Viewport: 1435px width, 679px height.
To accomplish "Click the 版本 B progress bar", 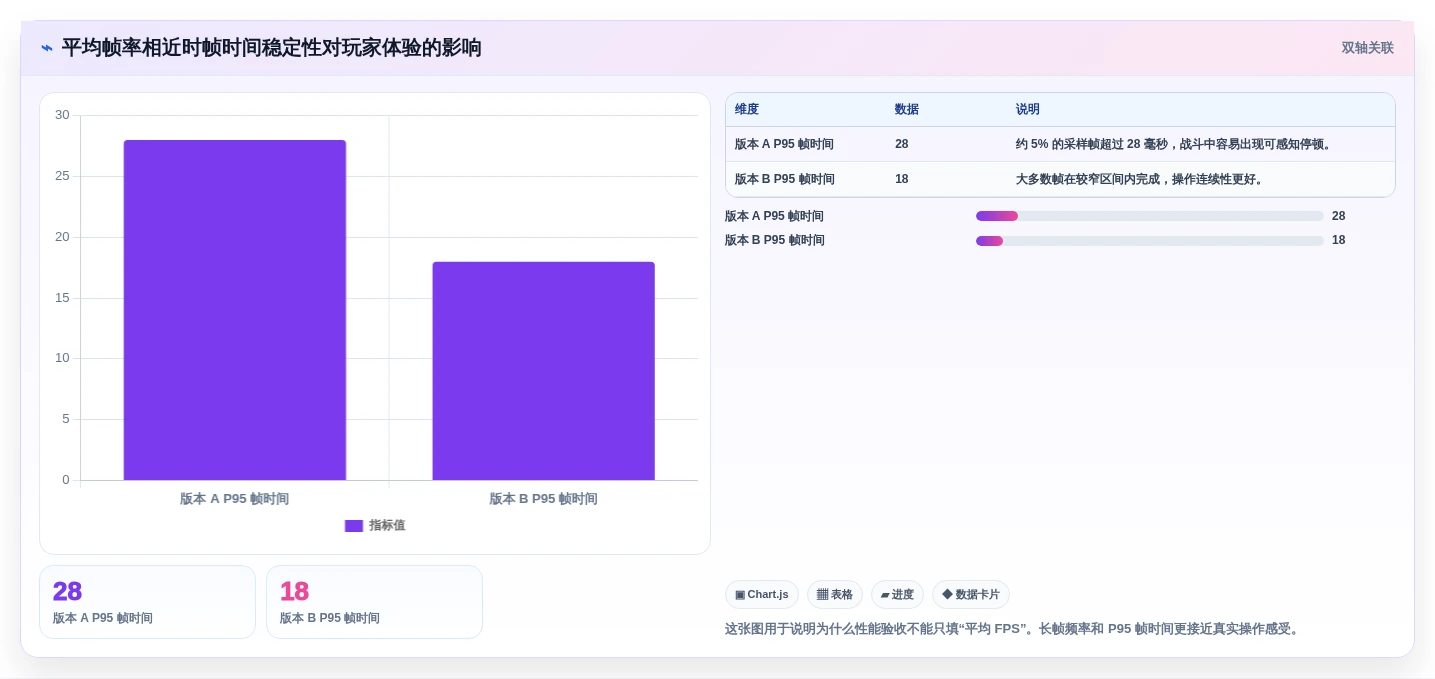I will pyautogui.click(x=1150, y=241).
